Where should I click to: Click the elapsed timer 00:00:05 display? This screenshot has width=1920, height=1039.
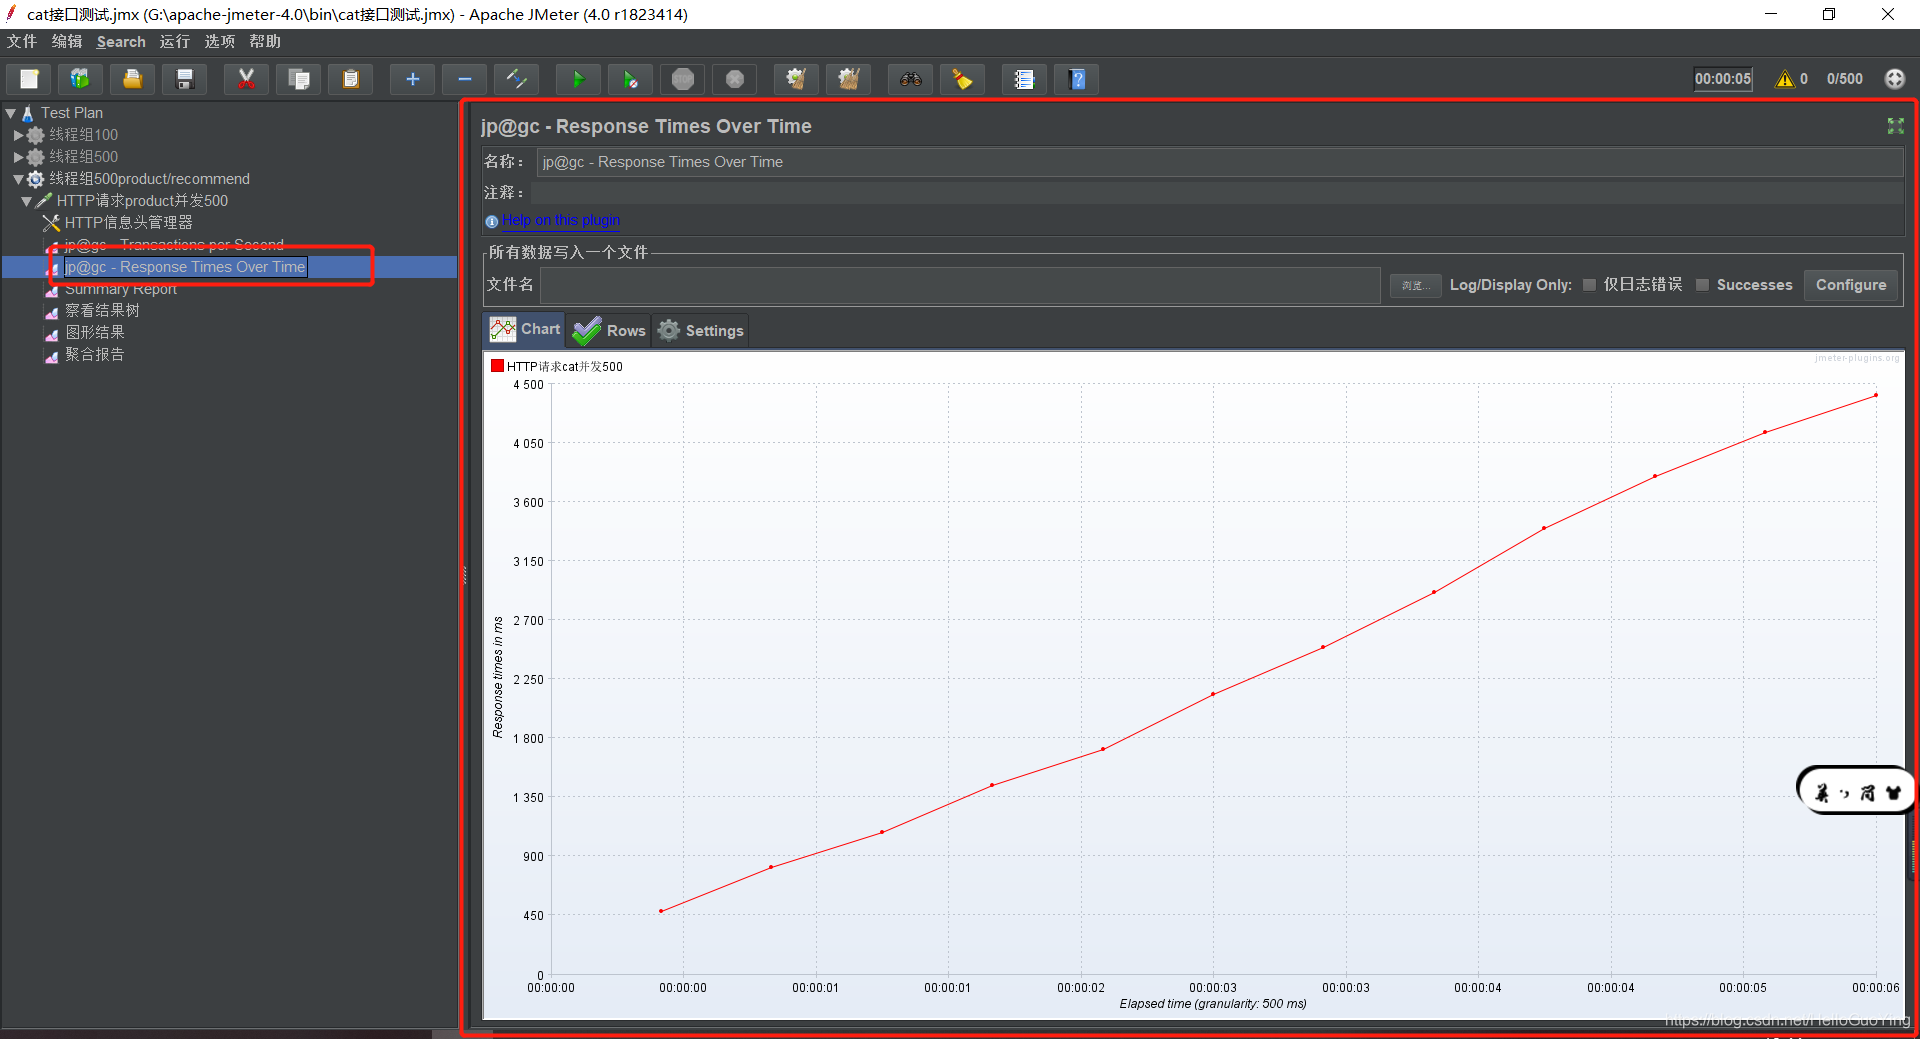[x=1723, y=79]
